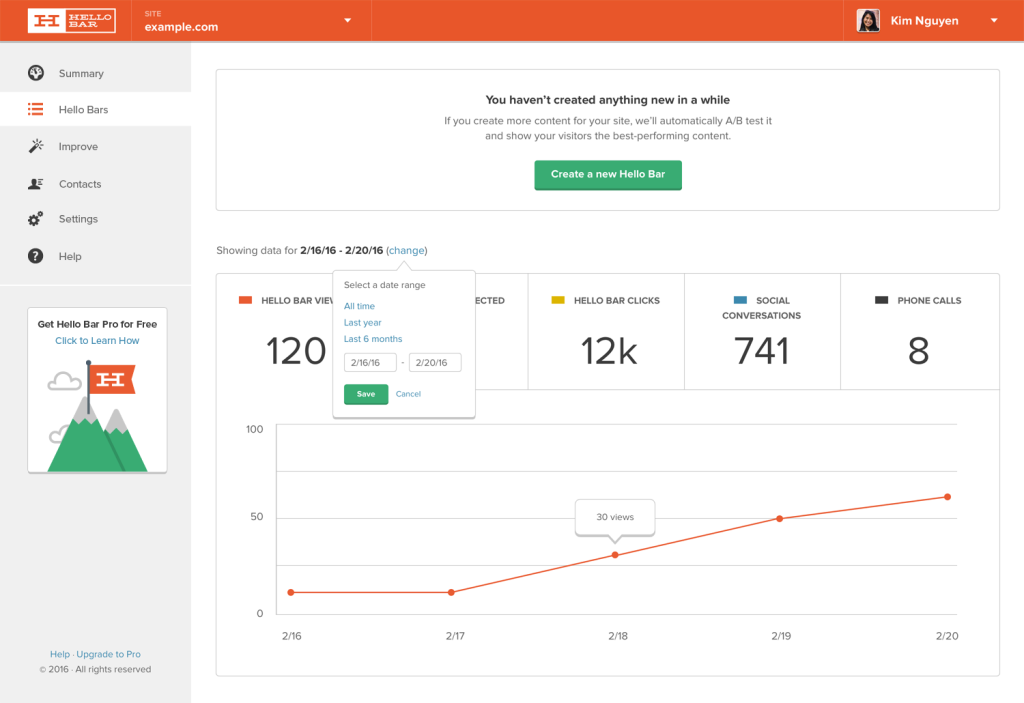1024x703 pixels.
Task: Click the 30 views tooltip
Action: (x=615, y=517)
